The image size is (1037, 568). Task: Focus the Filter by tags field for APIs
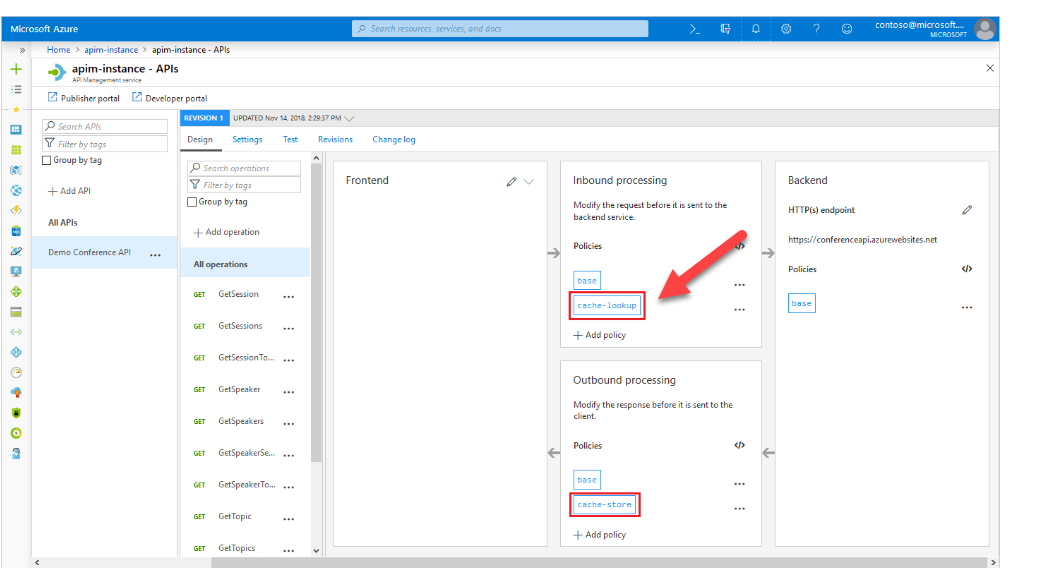point(105,143)
